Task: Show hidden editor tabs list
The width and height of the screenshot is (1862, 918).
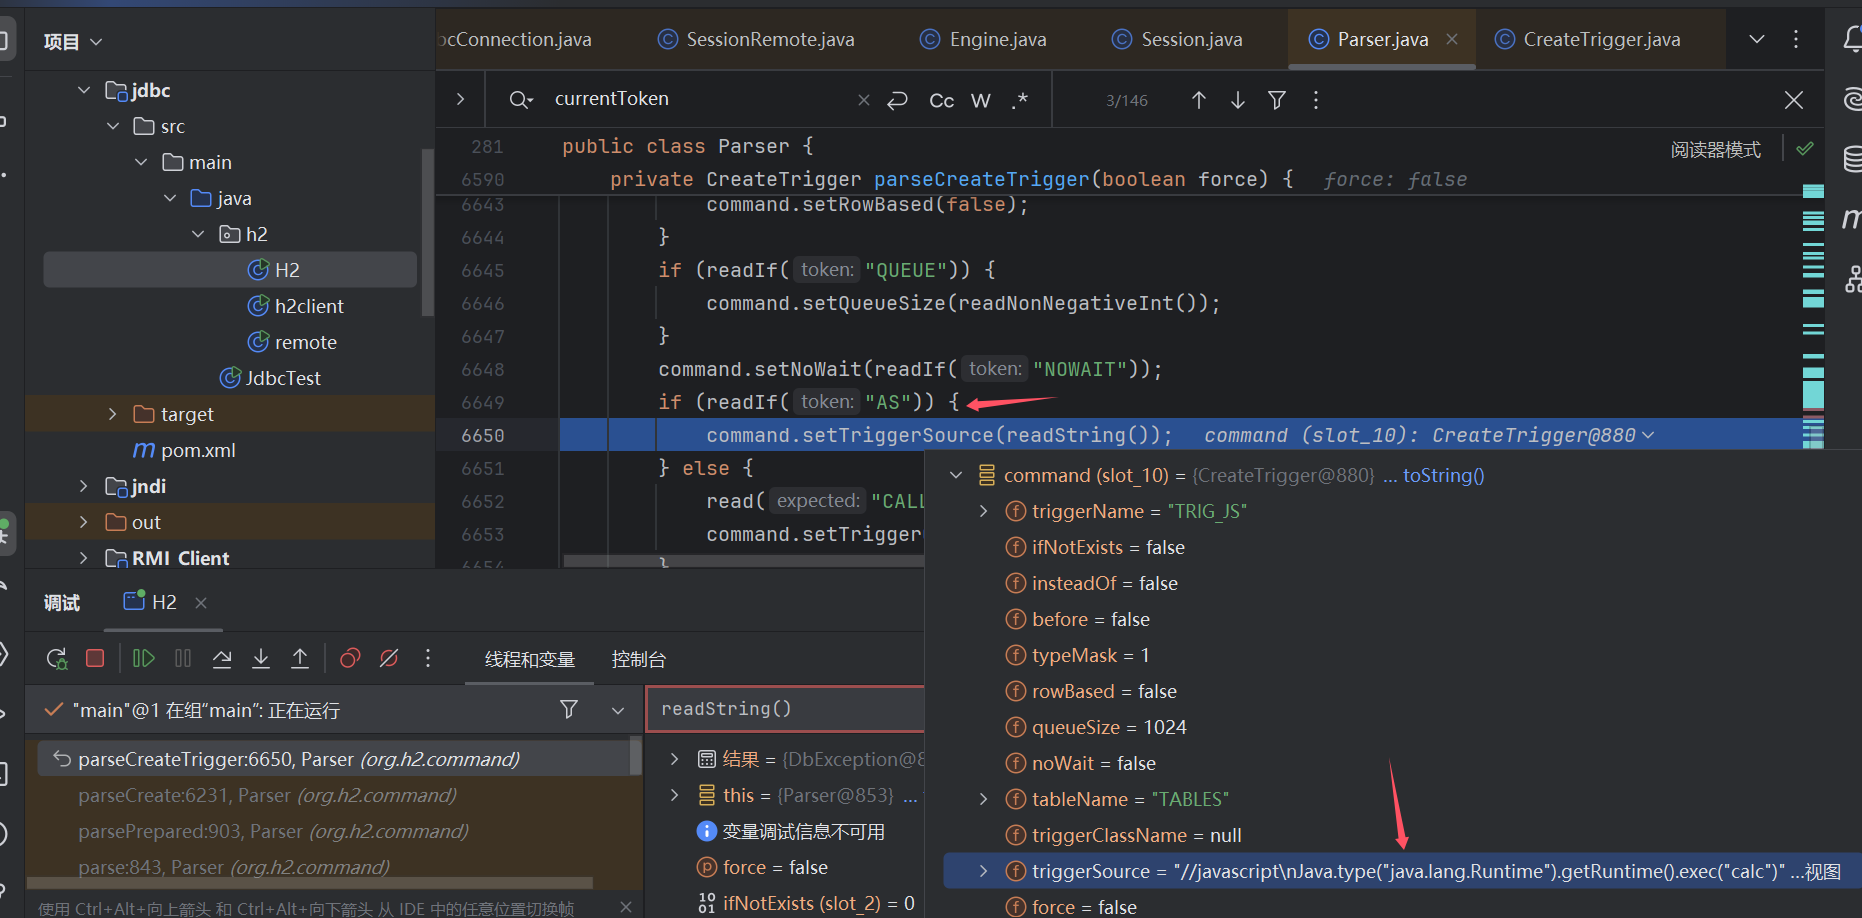Action: point(1757,39)
